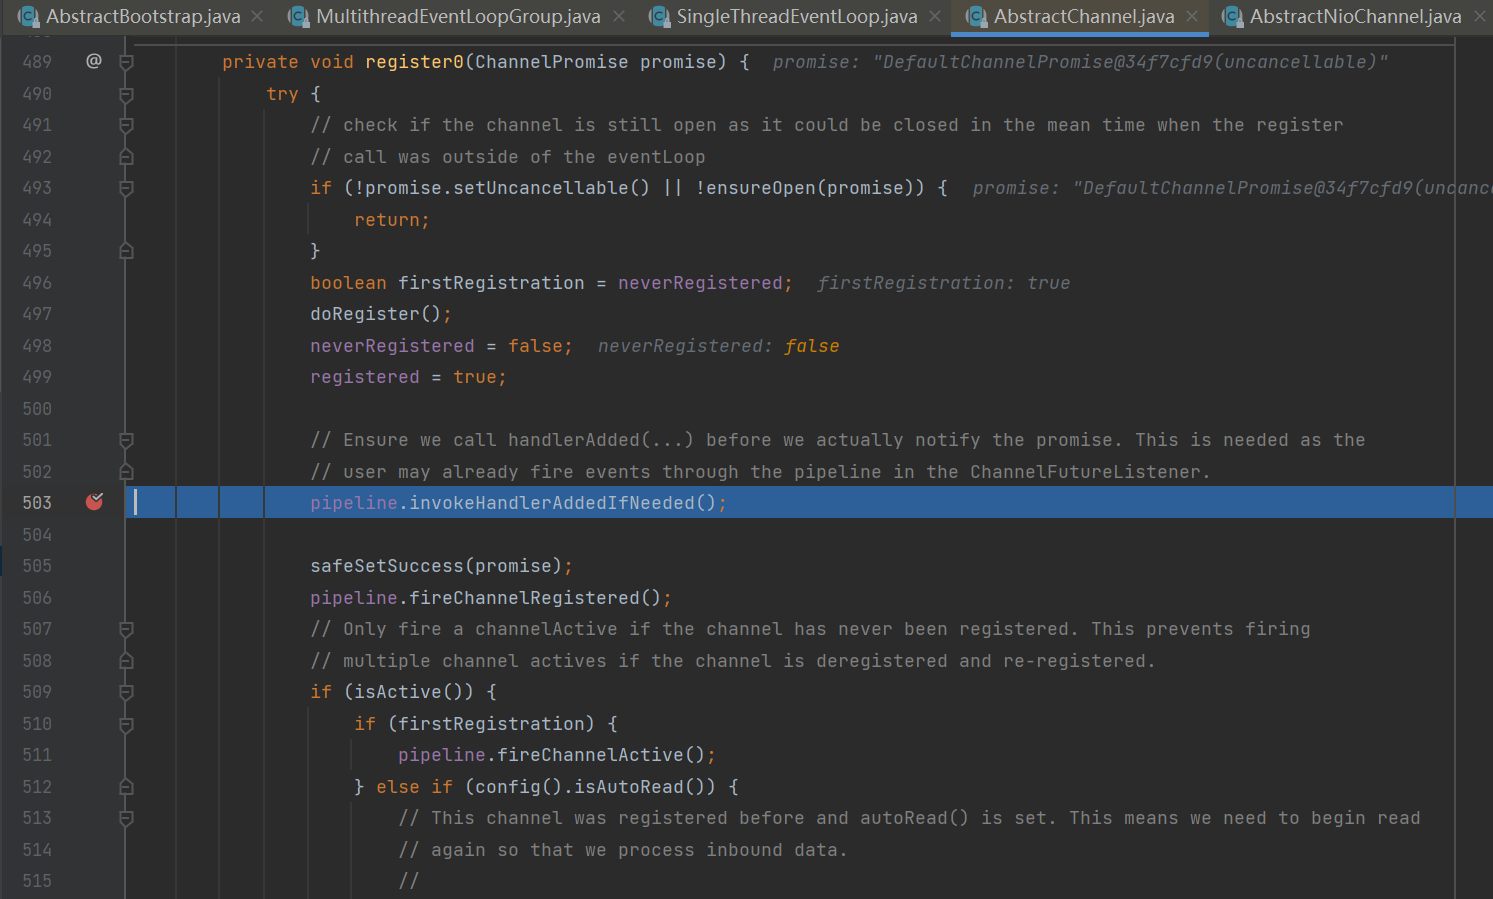Switch to the MultithreadEventLoopGroup.java tab
The height and width of the screenshot is (899, 1493).
point(457,16)
